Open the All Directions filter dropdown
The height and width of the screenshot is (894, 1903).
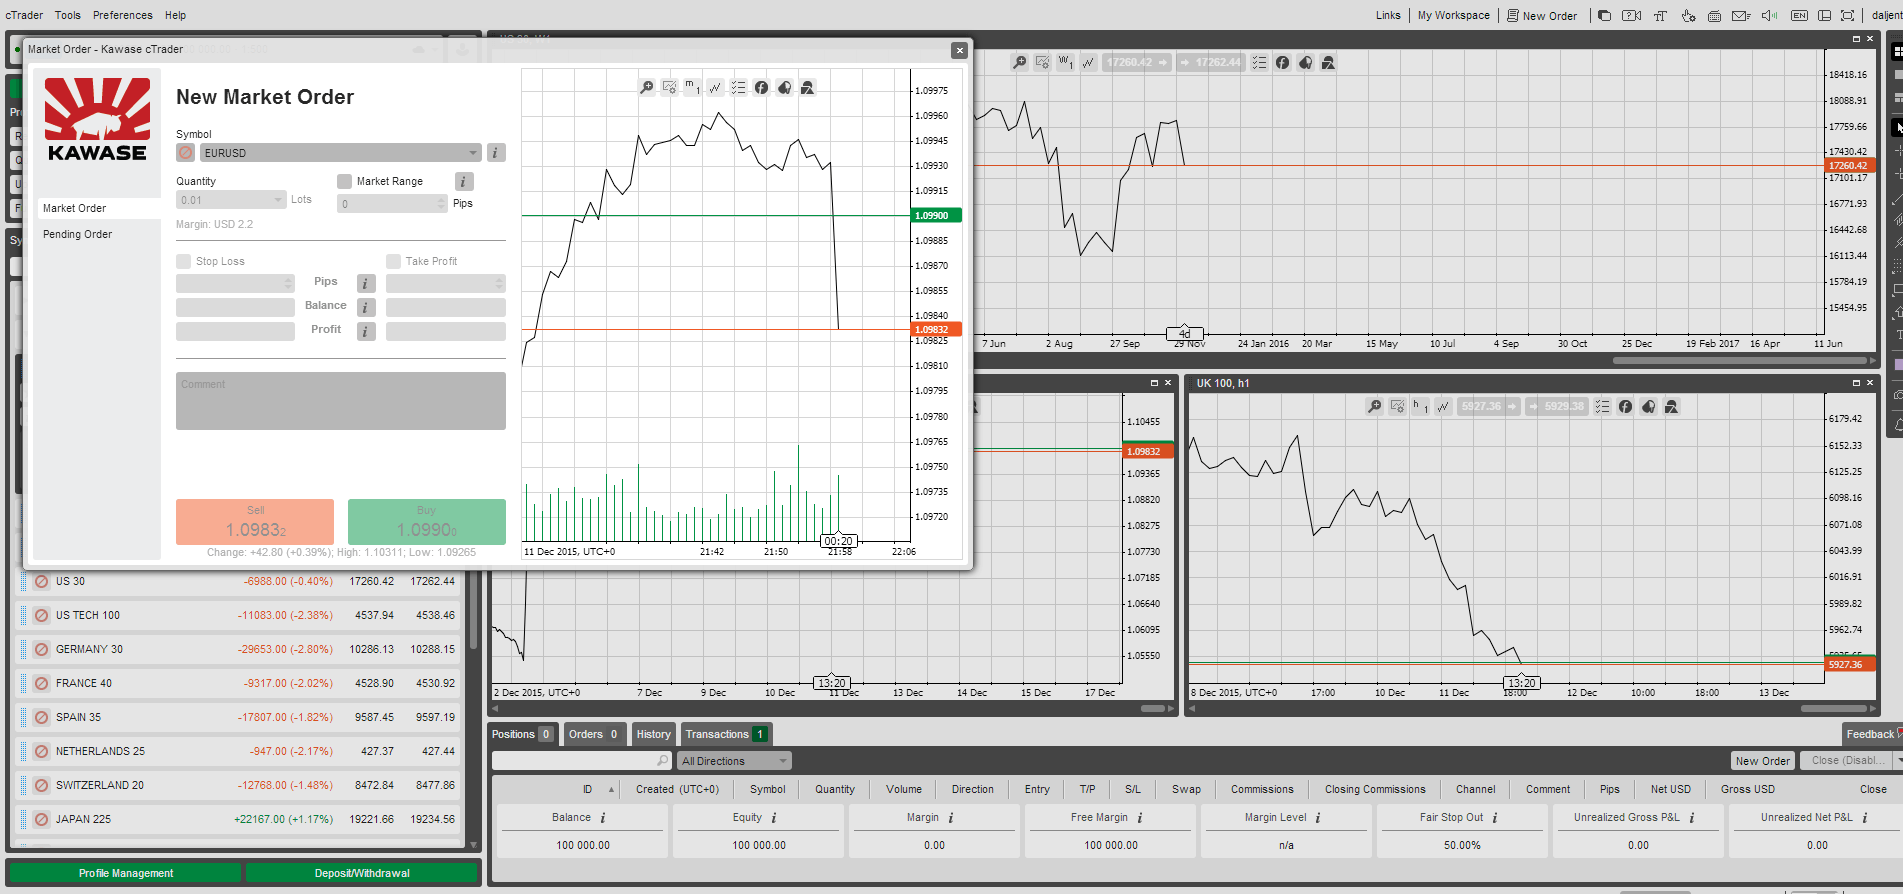coord(734,761)
